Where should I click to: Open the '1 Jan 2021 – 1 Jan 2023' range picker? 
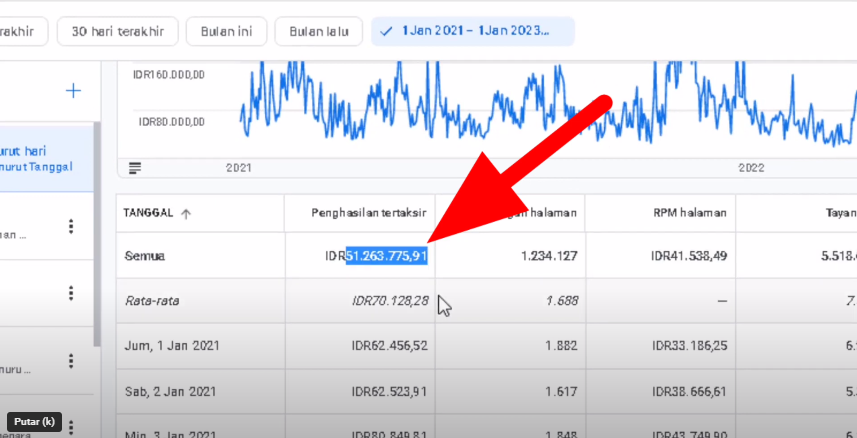476,31
